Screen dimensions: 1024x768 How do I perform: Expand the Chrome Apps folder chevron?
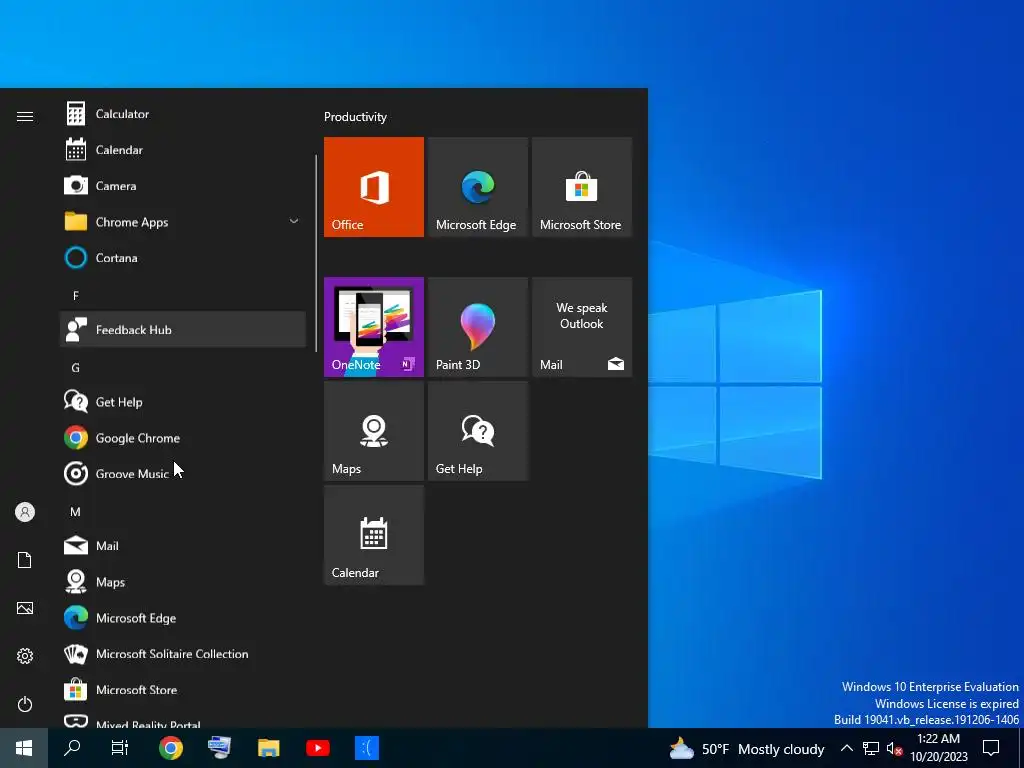[x=294, y=221]
